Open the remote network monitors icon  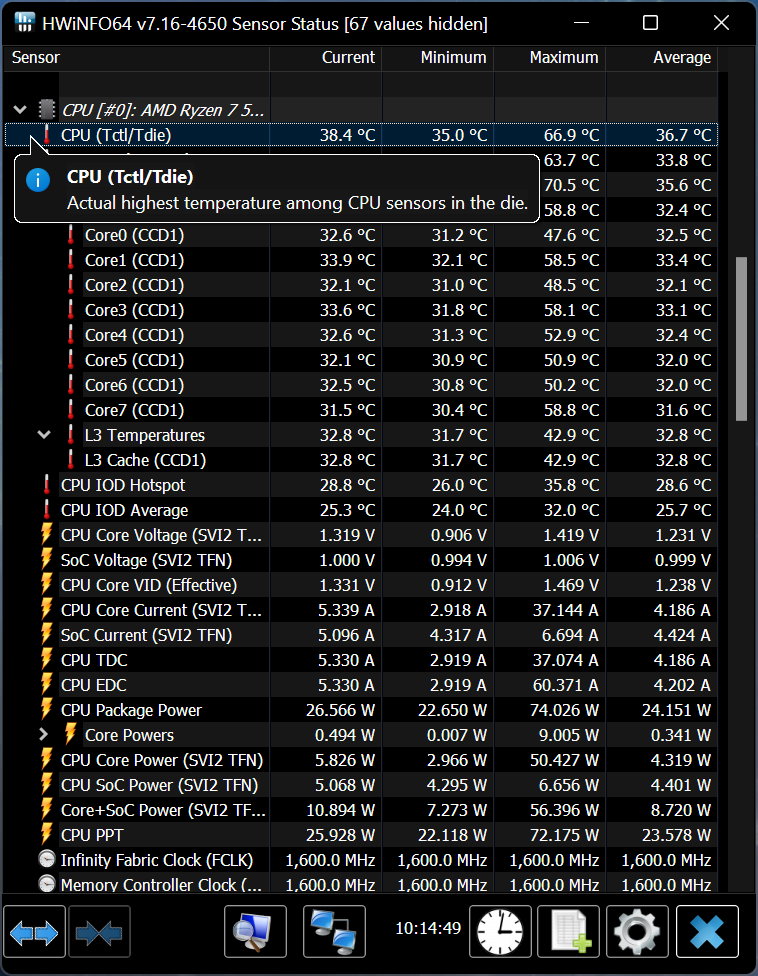[x=333, y=932]
